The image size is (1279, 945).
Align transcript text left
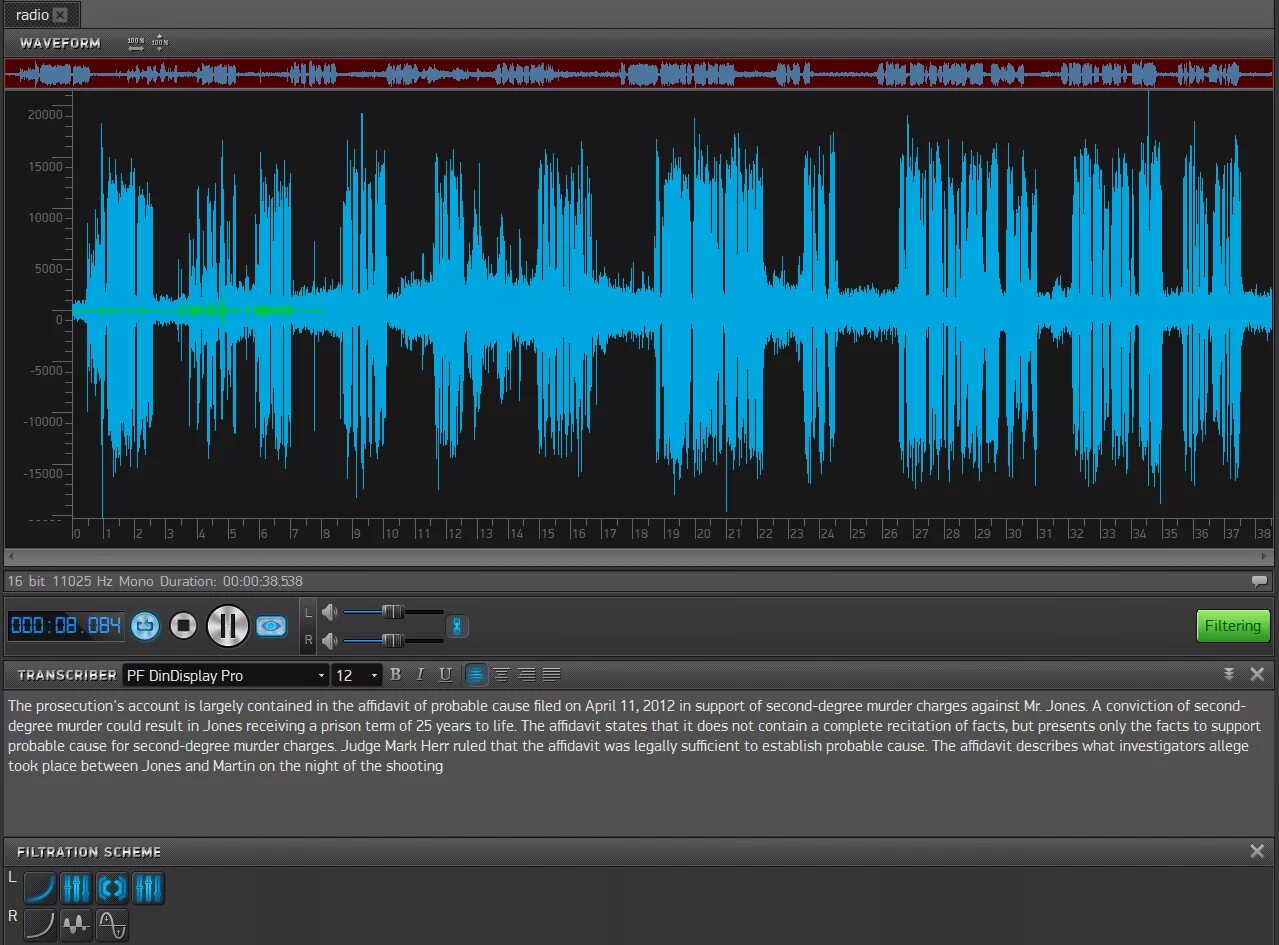point(476,675)
